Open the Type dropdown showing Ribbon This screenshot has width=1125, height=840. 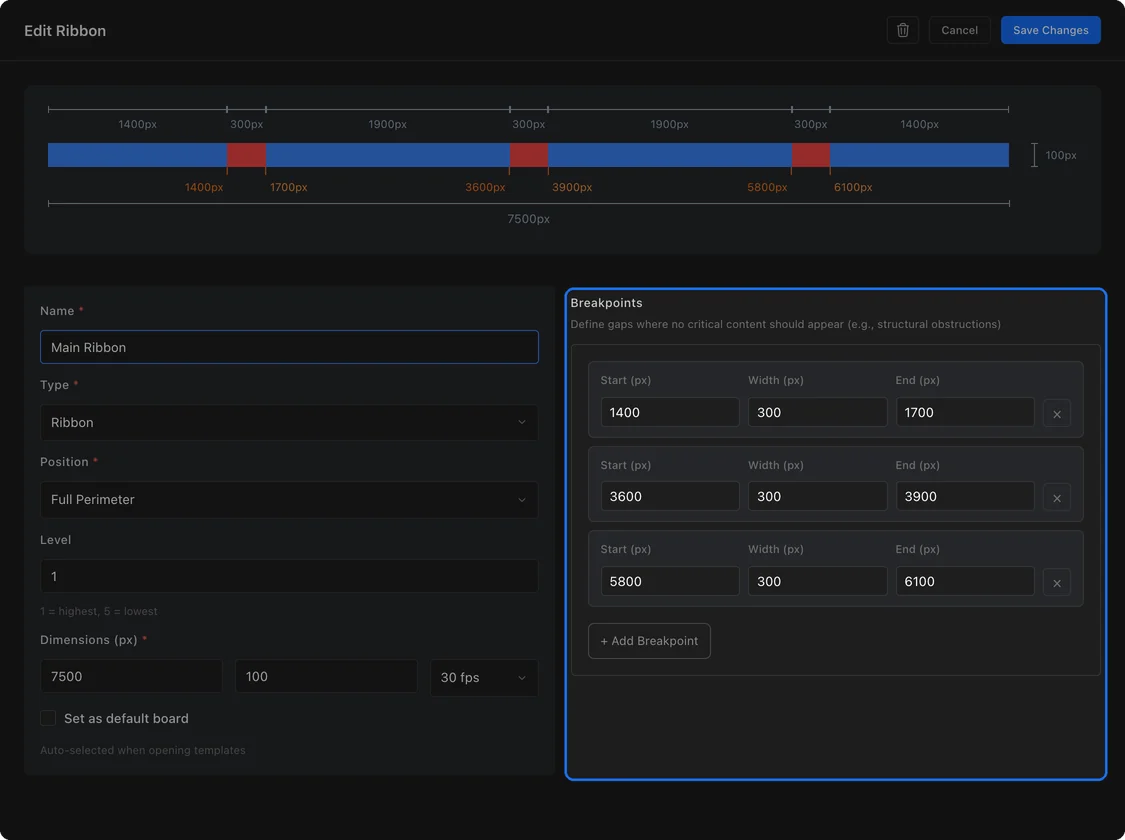coord(289,423)
